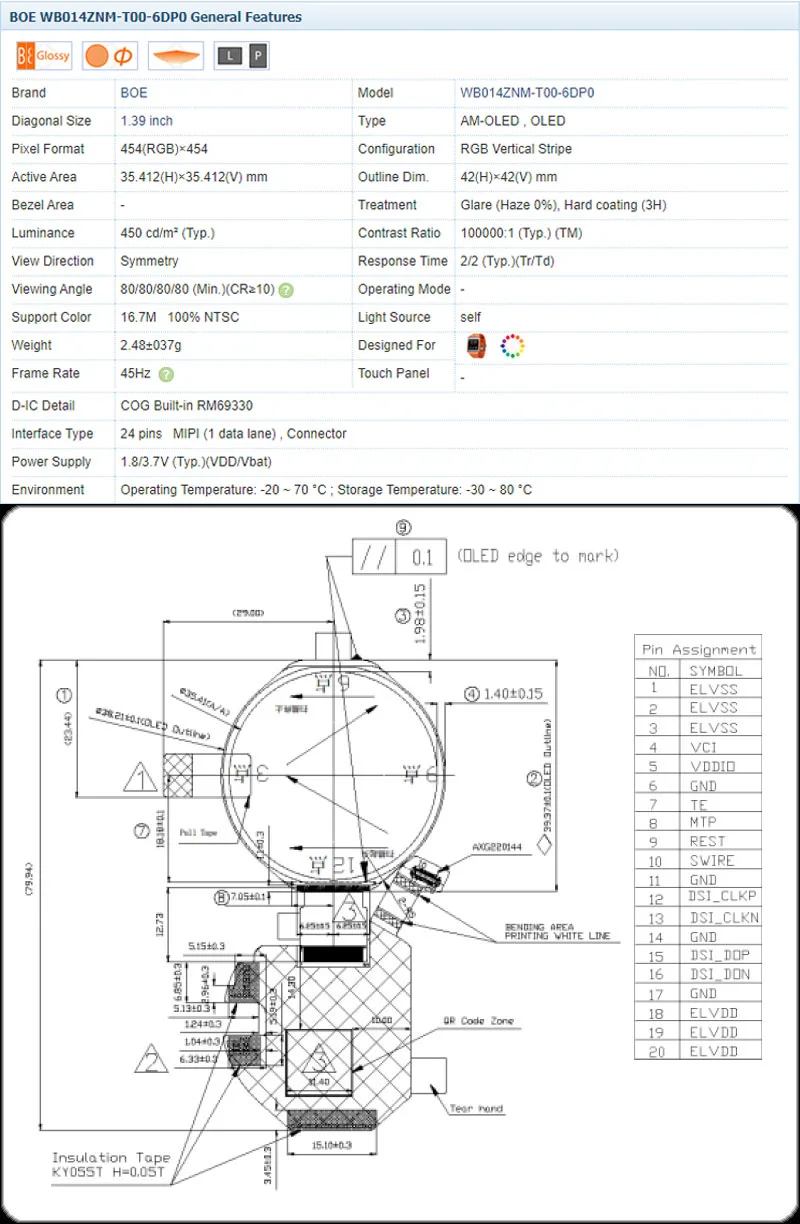Select the operating temperature environment value

click(x=326, y=490)
